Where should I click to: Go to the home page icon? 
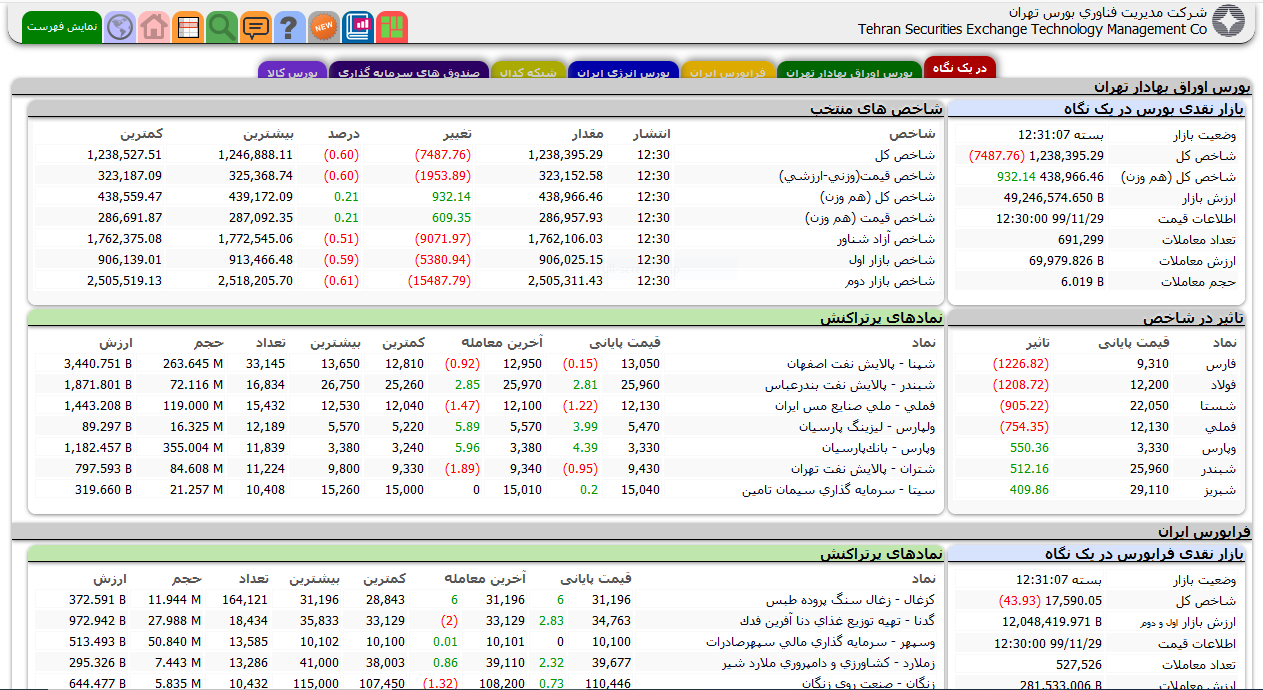click(x=154, y=27)
